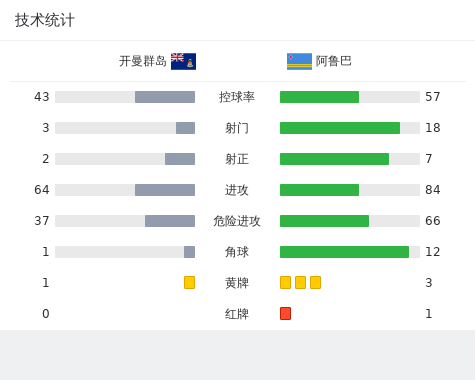Click the 红牌 stat label
The image size is (475, 380).
237,314
